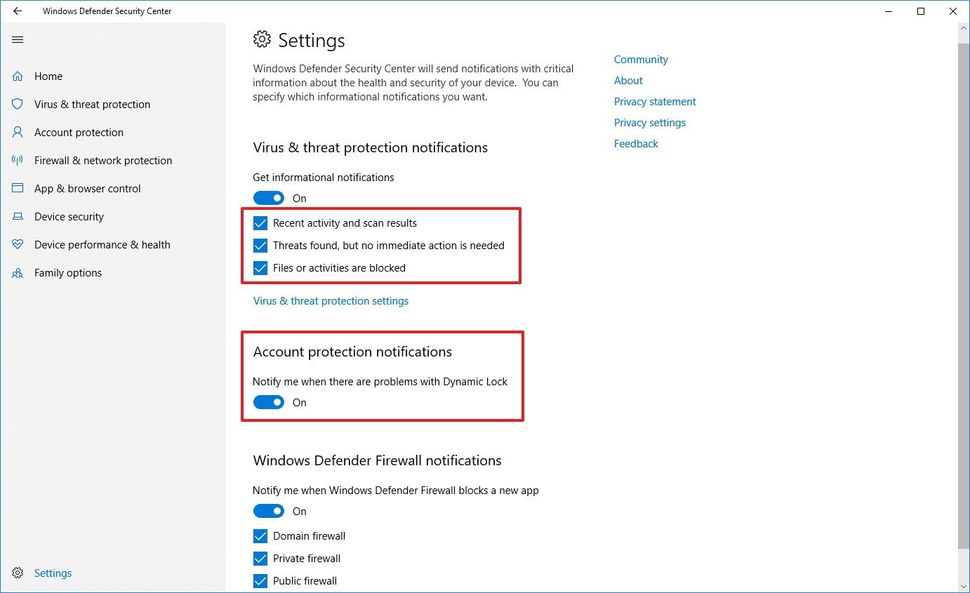Open Virus & threat protection from sidebar

click(92, 103)
